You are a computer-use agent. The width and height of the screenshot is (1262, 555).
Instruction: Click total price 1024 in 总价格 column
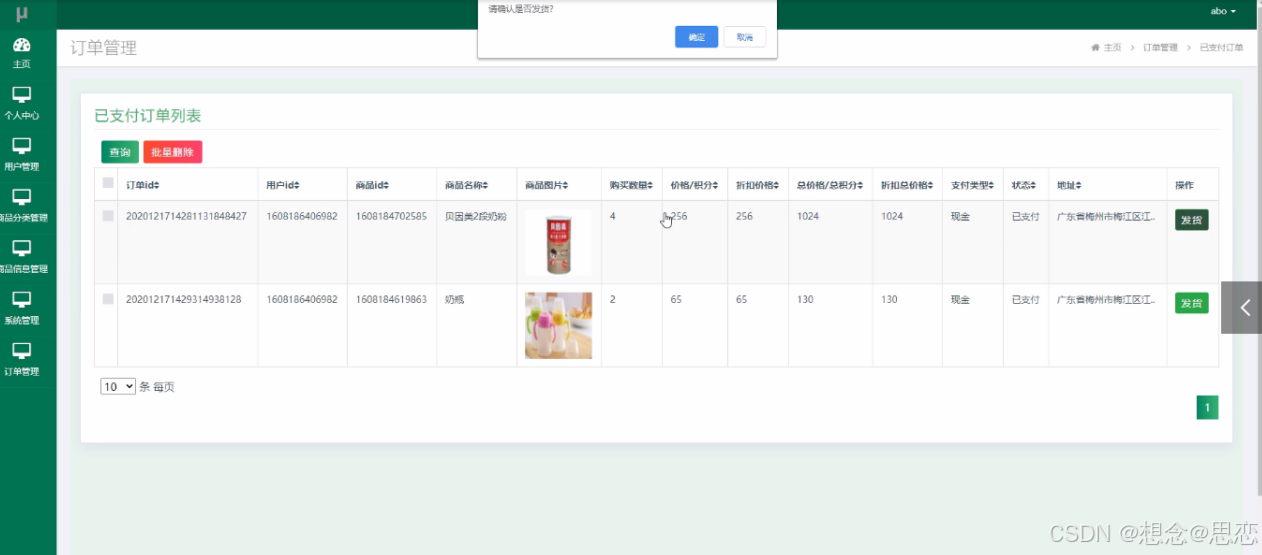[808, 216]
